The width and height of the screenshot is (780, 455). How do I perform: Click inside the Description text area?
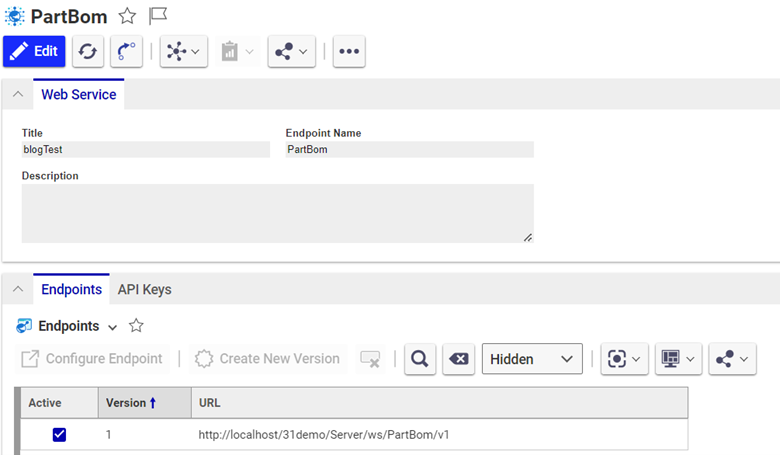click(x=277, y=212)
